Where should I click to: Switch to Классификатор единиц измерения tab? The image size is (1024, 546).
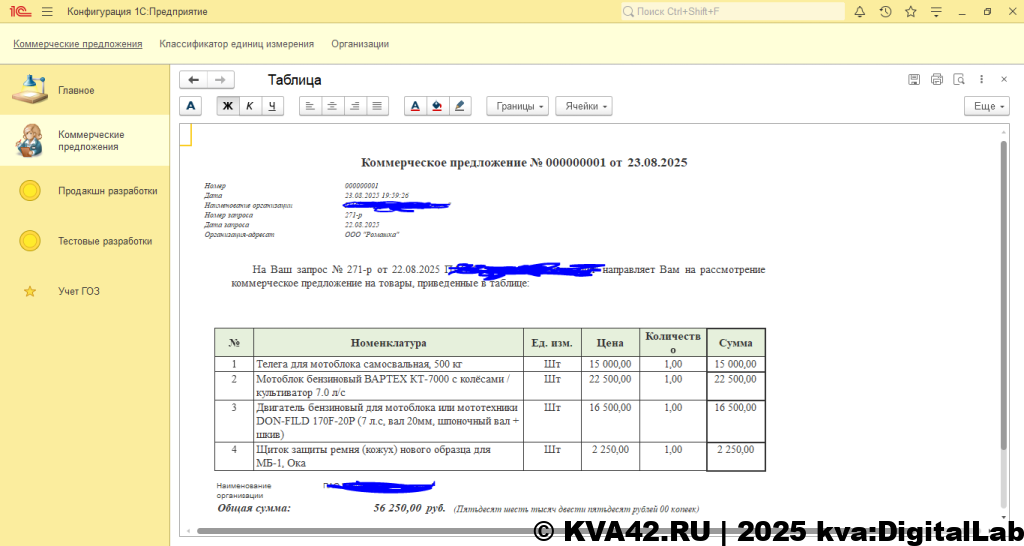pos(236,44)
